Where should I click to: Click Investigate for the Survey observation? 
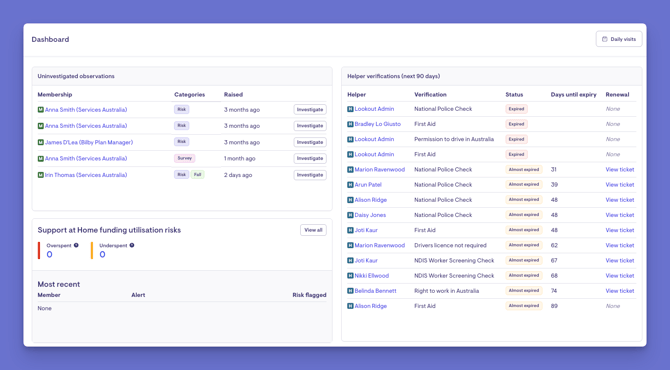click(310, 158)
